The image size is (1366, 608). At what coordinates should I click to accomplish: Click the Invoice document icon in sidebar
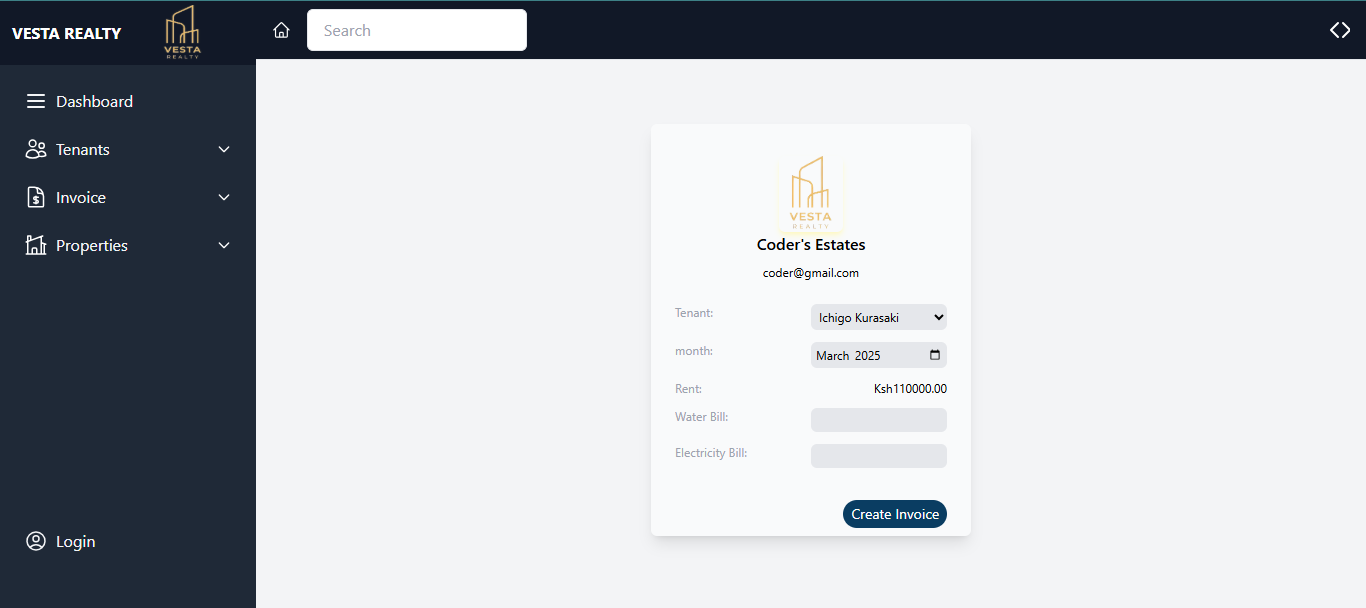[x=36, y=198]
